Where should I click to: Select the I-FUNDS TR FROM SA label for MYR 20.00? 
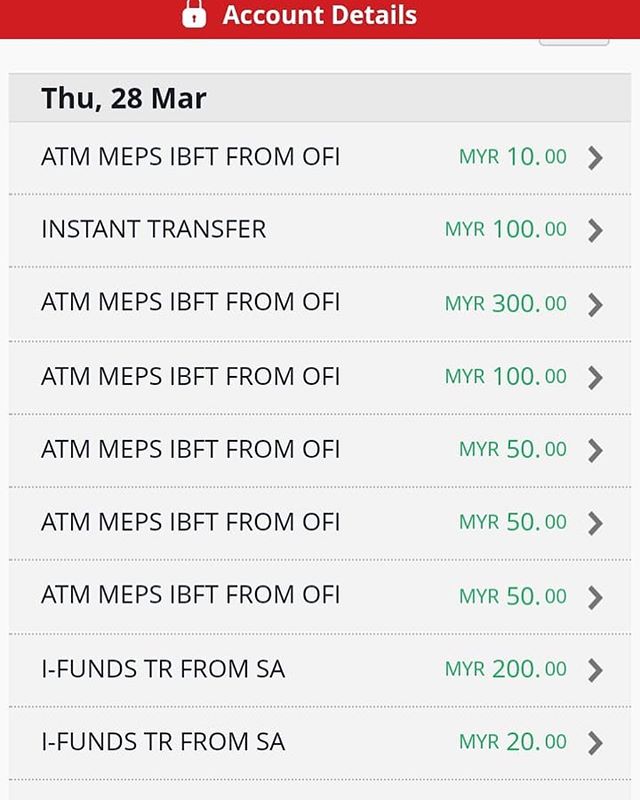[163, 741]
